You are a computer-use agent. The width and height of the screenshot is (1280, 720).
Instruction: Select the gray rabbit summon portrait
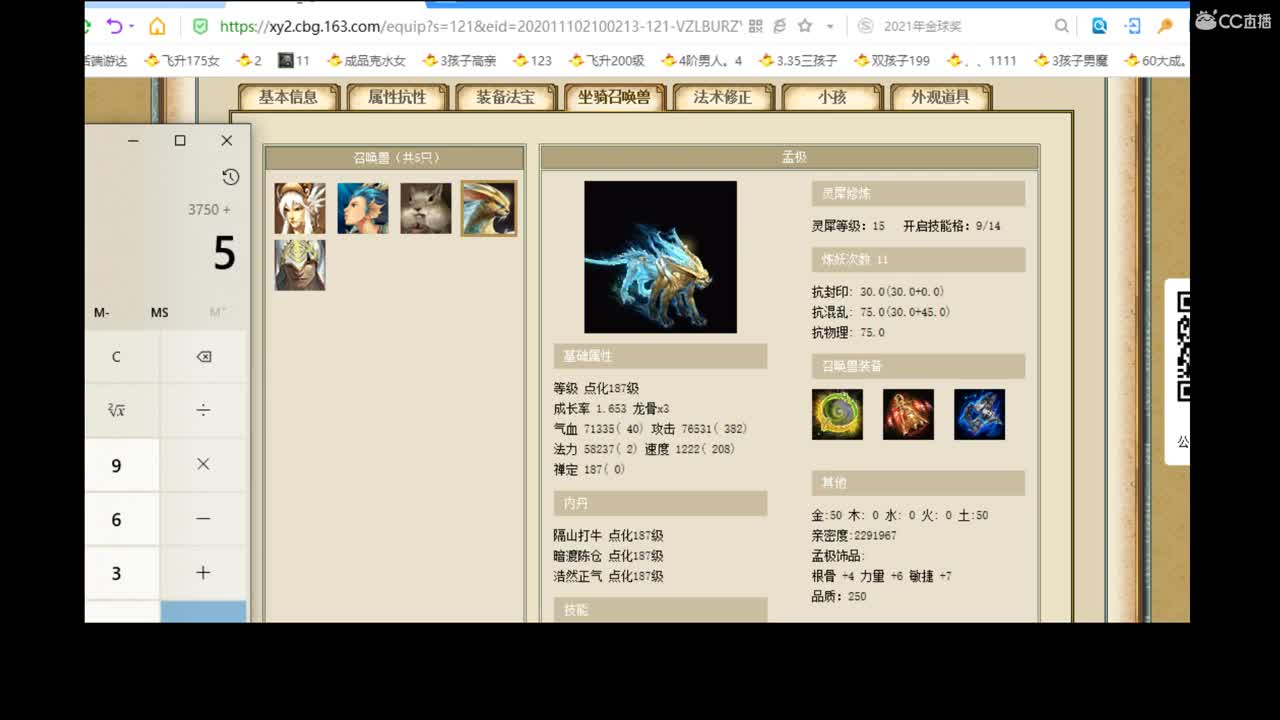click(426, 208)
